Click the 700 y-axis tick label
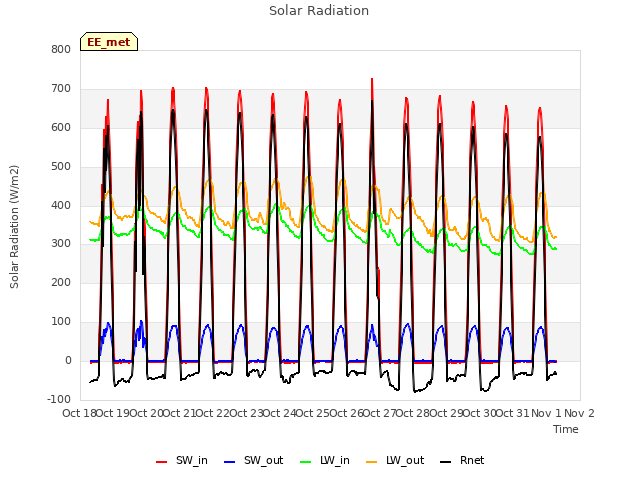This screenshot has width=640, height=480. (x=61, y=89)
